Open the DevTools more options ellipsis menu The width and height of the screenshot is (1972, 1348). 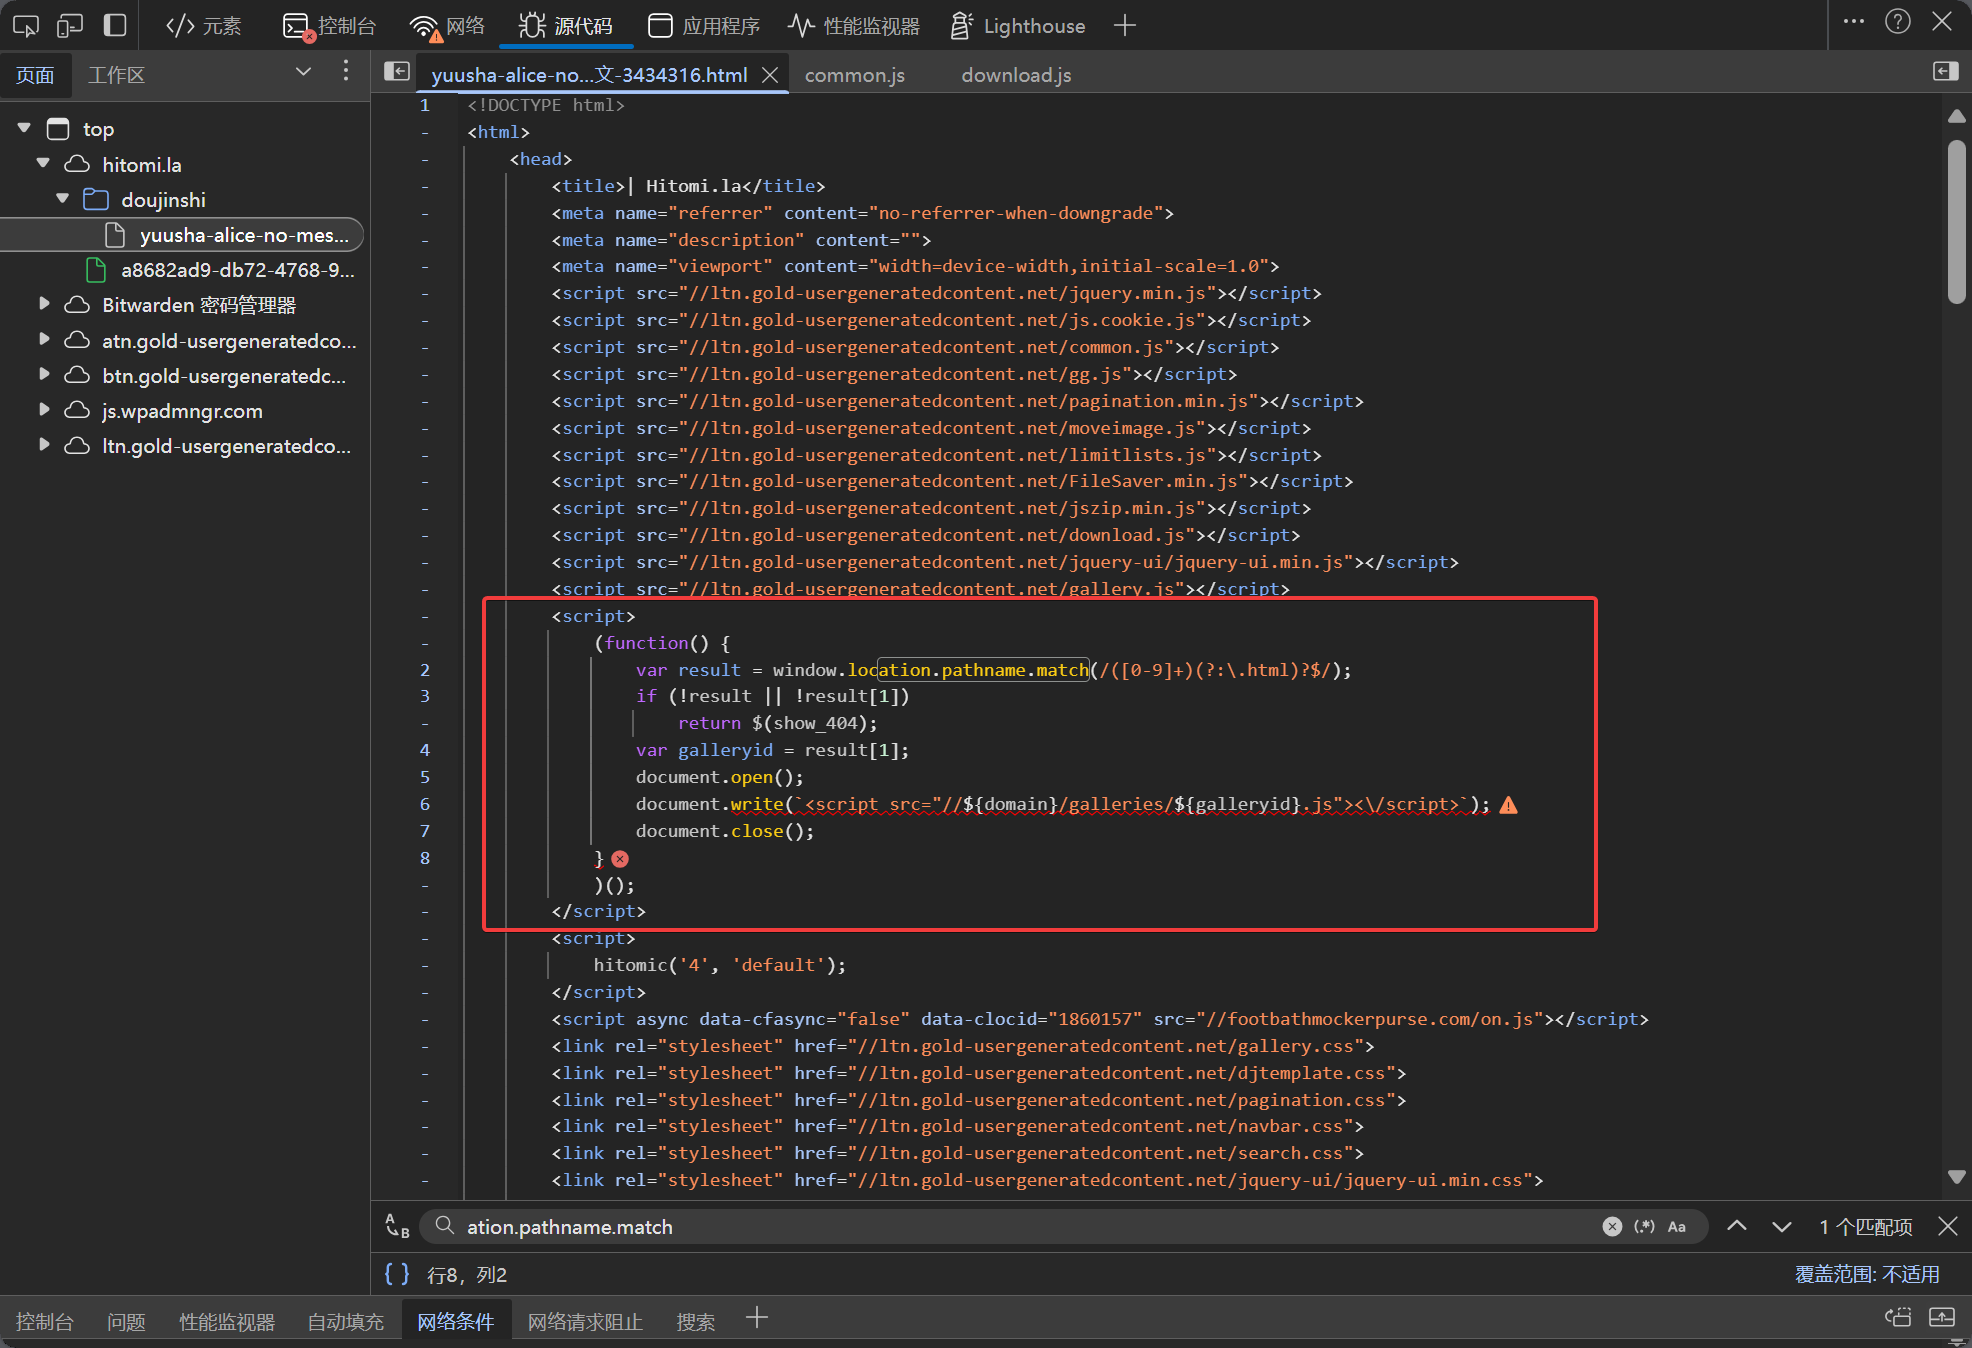pyautogui.click(x=1854, y=21)
